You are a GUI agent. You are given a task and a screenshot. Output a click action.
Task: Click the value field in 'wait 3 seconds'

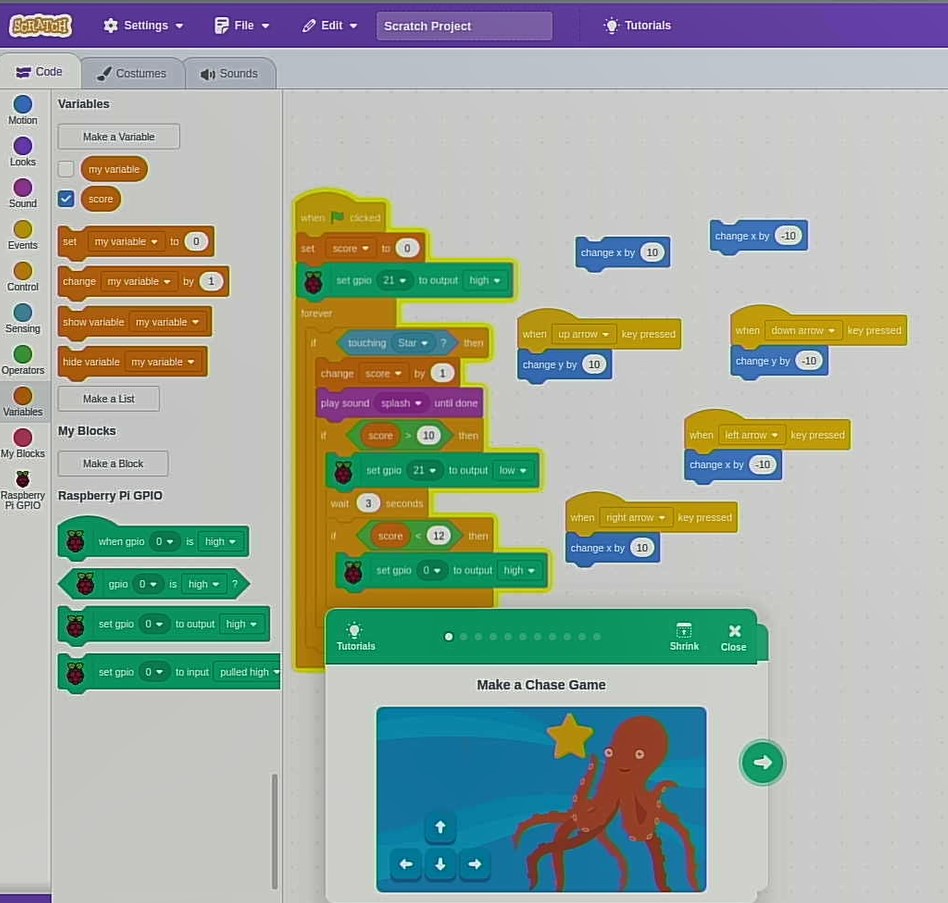pyautogui.click(x=368, y=503)
